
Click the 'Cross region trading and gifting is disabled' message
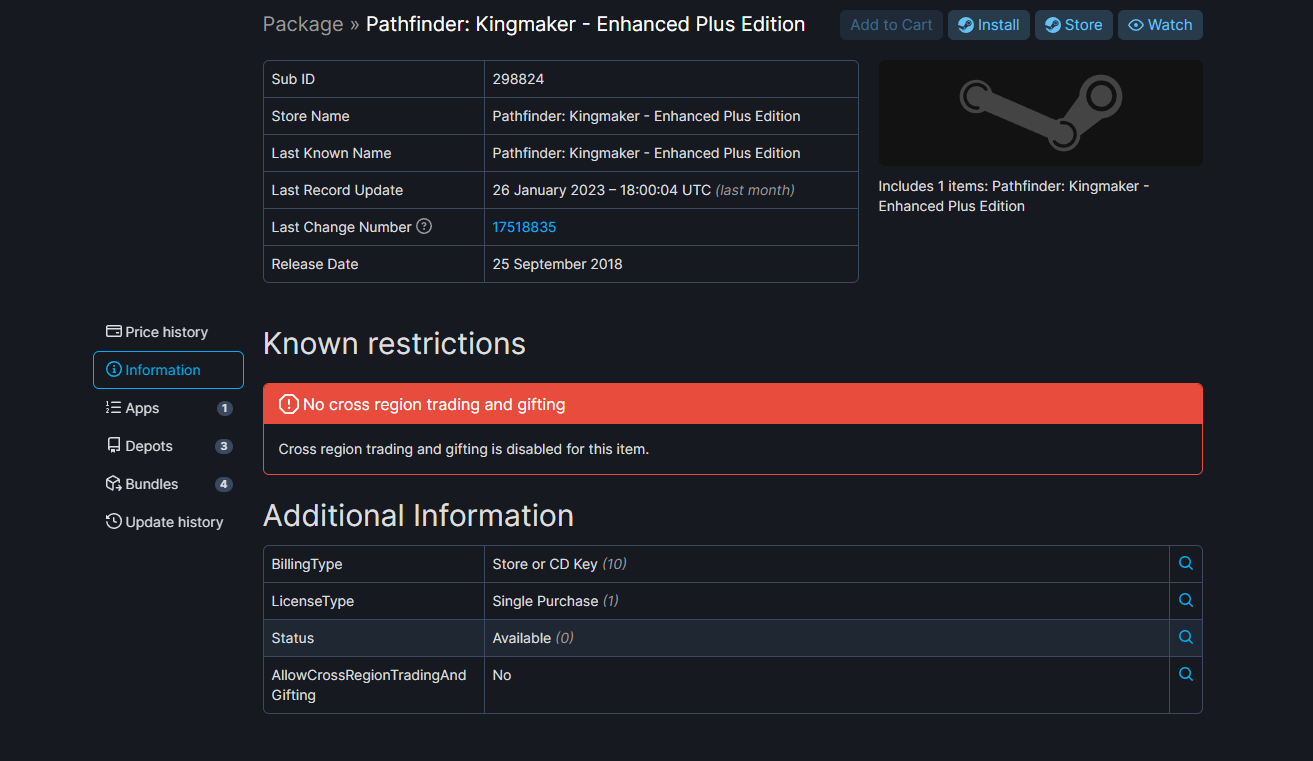tap(464, 449)
